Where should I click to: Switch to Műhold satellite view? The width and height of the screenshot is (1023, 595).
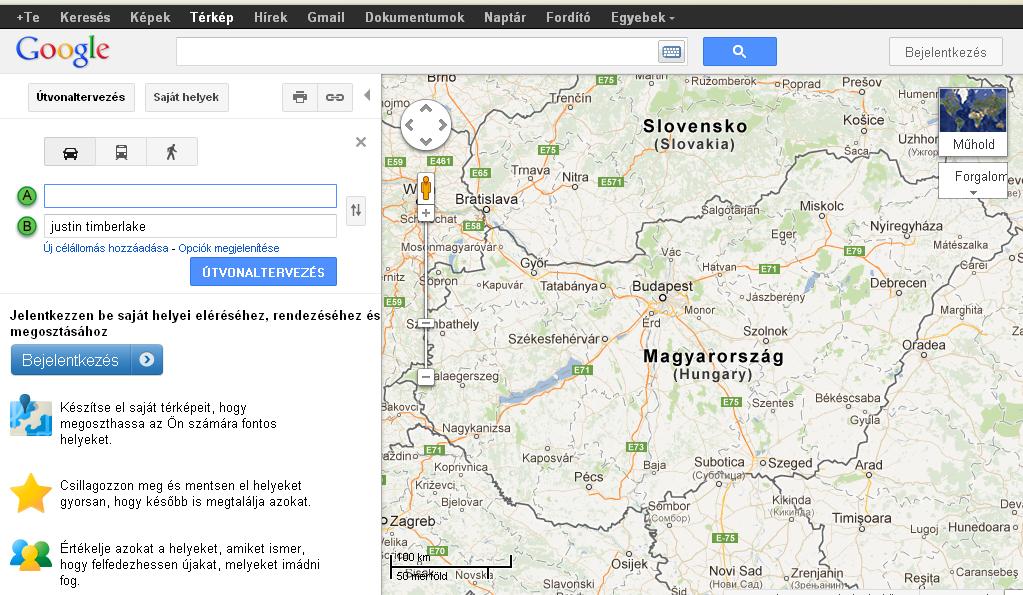(973, 121)
